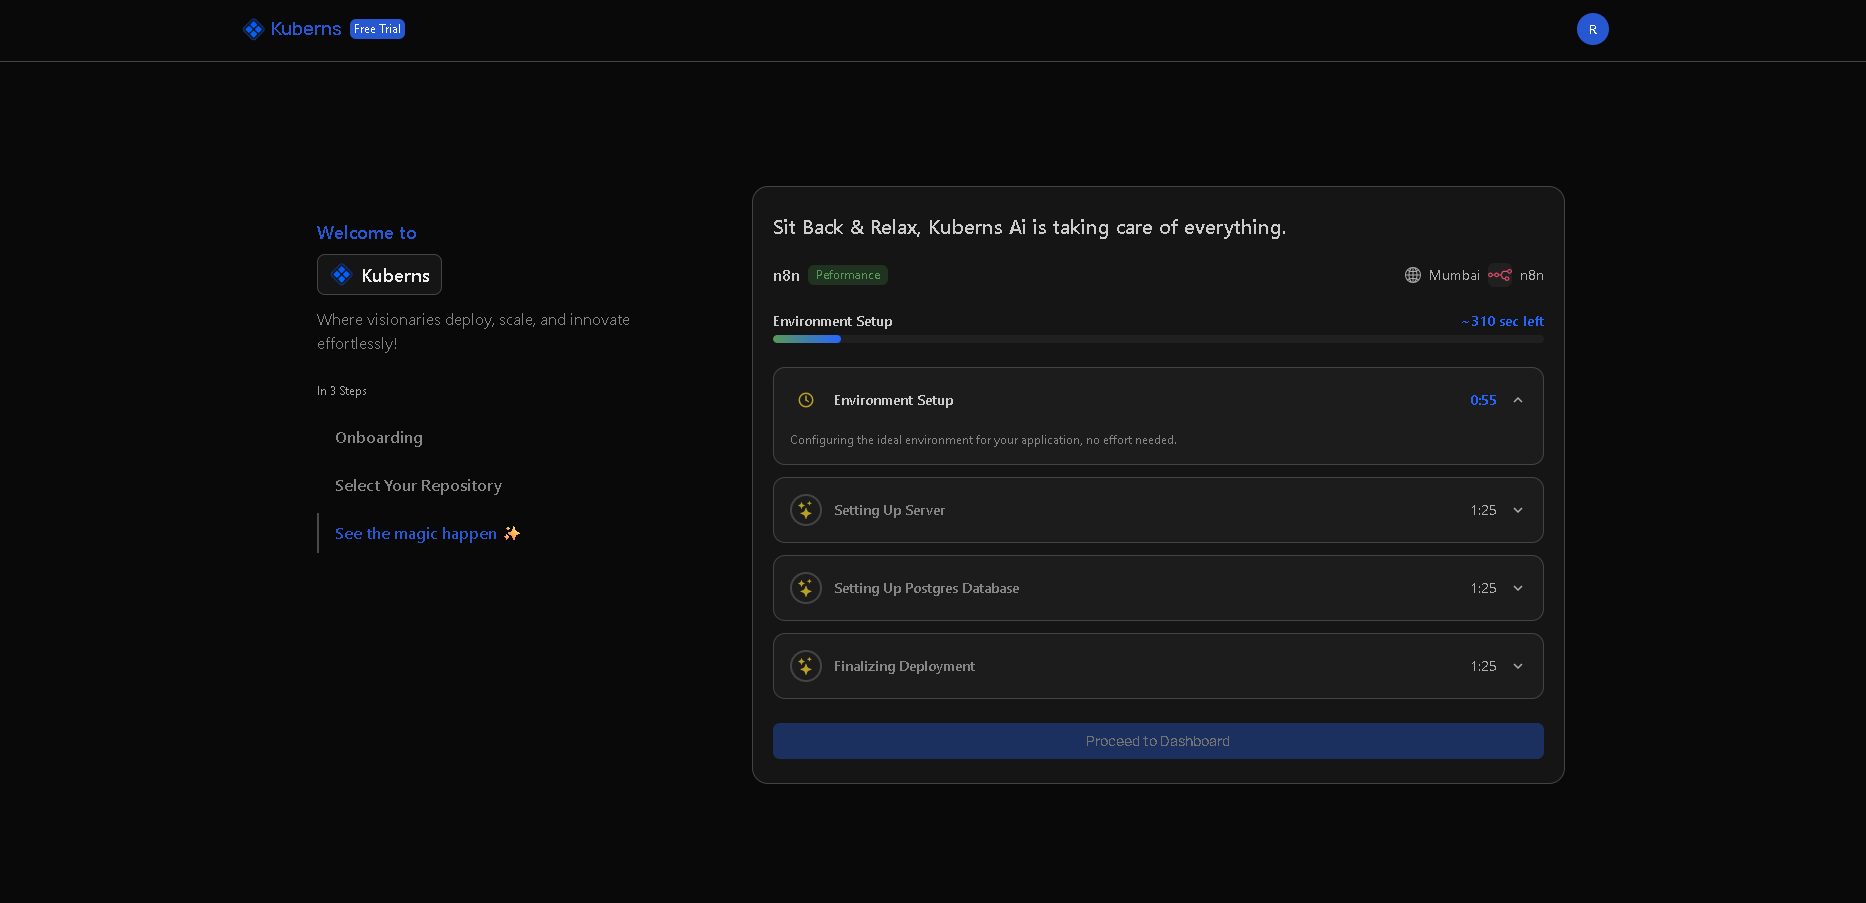The width and height of the screenshot is (1866, 903).
Task: Click sparkle icon for Postgres Database step
Action: click(806, 588)
